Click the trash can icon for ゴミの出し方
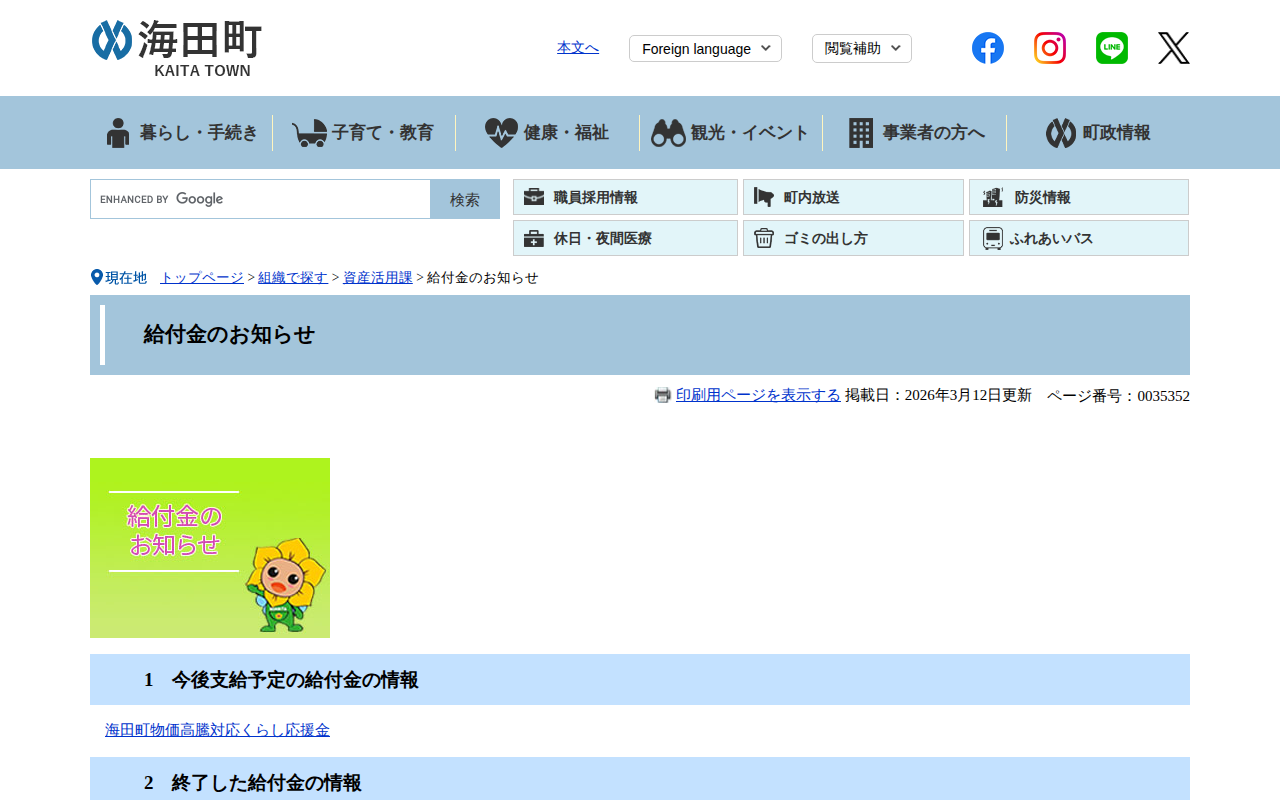The height and width of the screenshot is (800, 1280). click(x=764, y=237)
